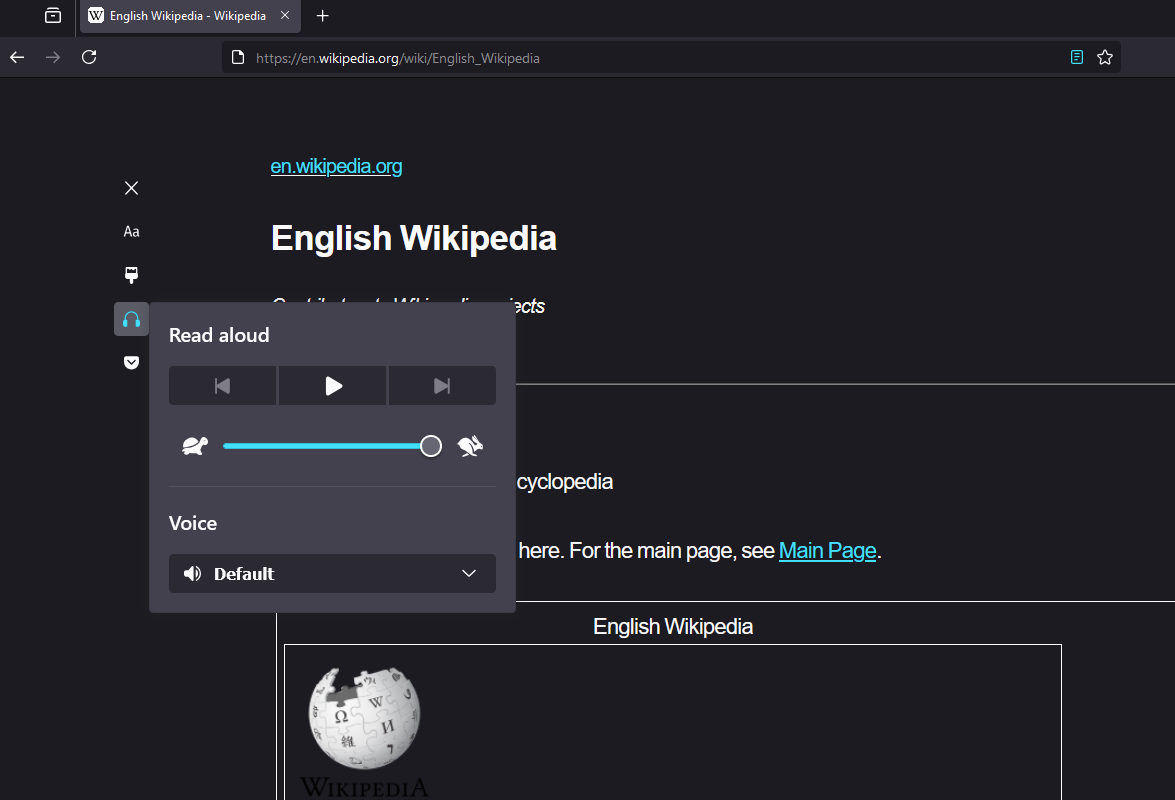Click the turtle slow speed icon
The image size is (1175, 800).
[194, 446]
